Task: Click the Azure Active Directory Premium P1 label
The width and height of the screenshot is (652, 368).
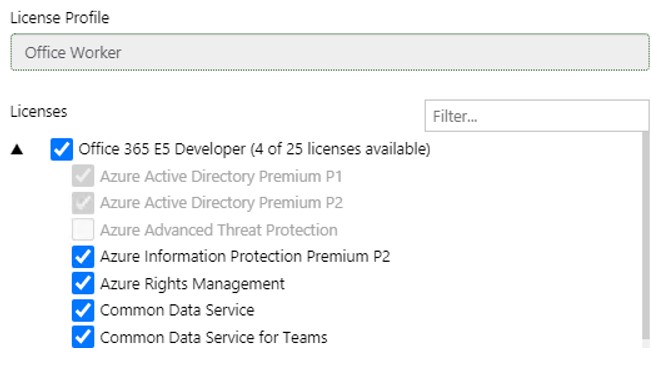Action: 221,176
